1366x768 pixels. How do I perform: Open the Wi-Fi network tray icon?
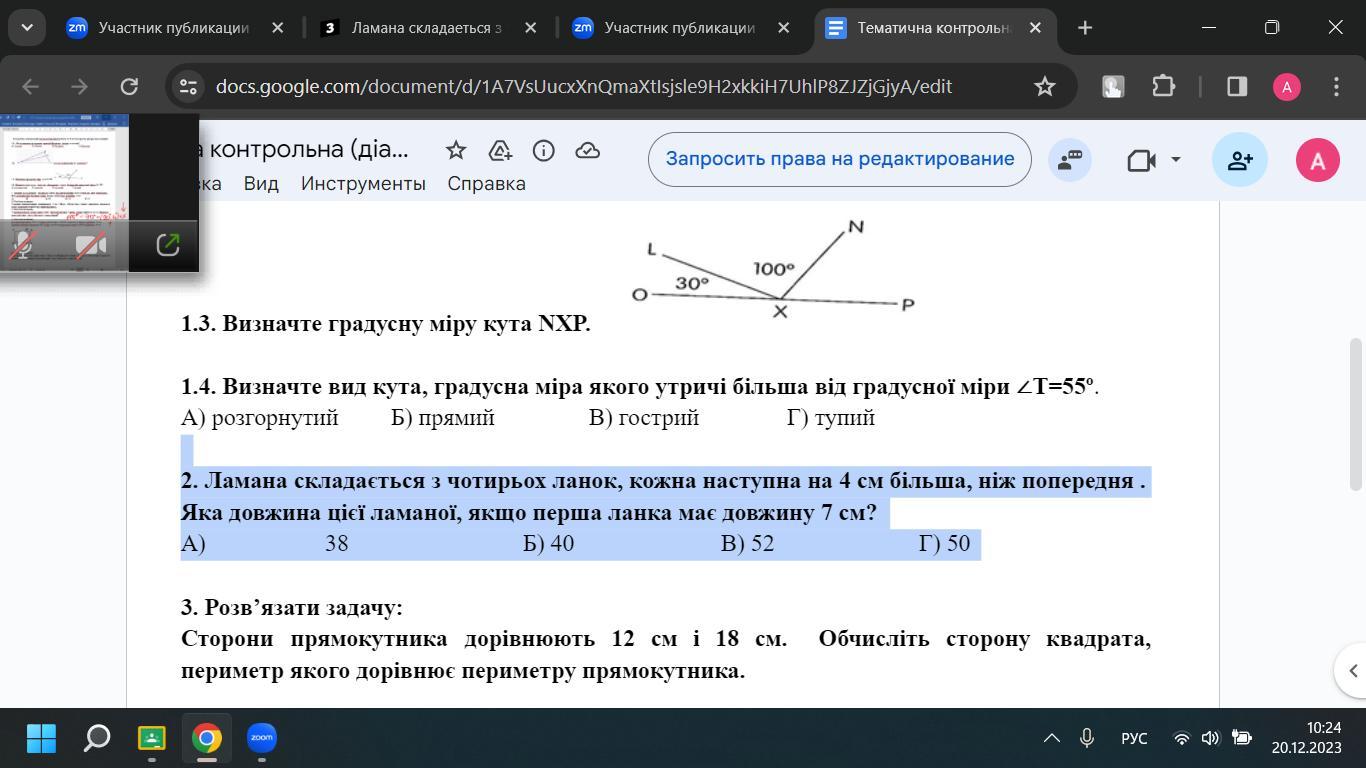(x=1181, y=739)
